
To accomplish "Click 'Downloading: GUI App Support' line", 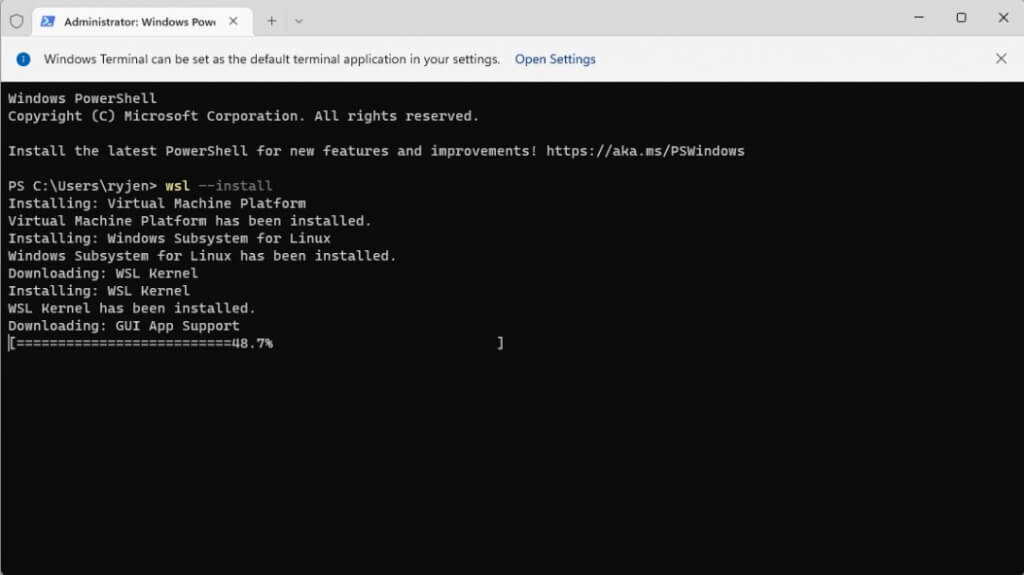I will point(124,325).
